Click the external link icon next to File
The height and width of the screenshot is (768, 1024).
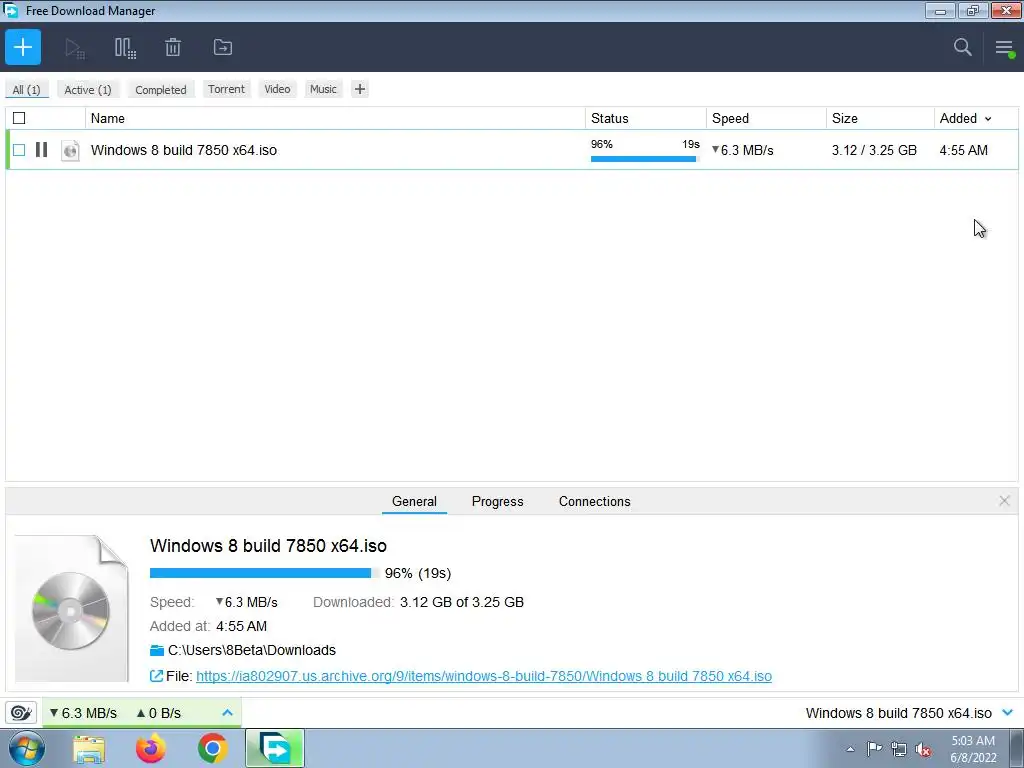pyautogui.click(x=156, y=676)
